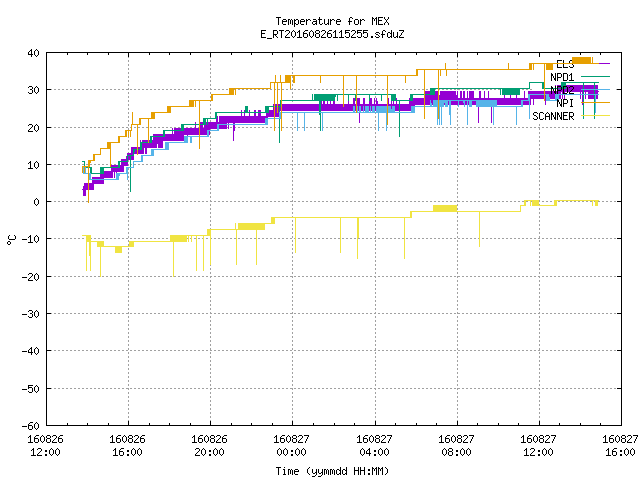Click the x-axis tick label 160827 04:00

click(x=374, y=446)
